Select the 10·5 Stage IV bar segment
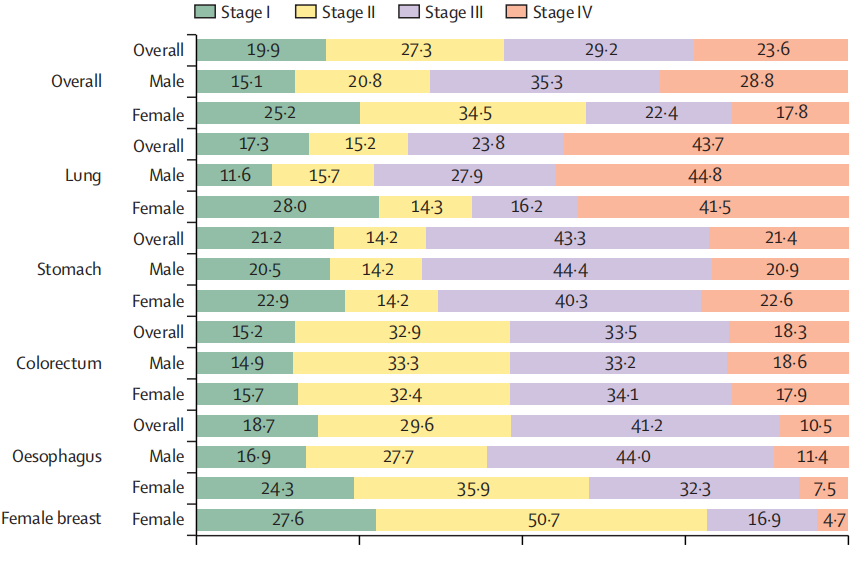This screenshot has height=578, width=867. (814, 426)
